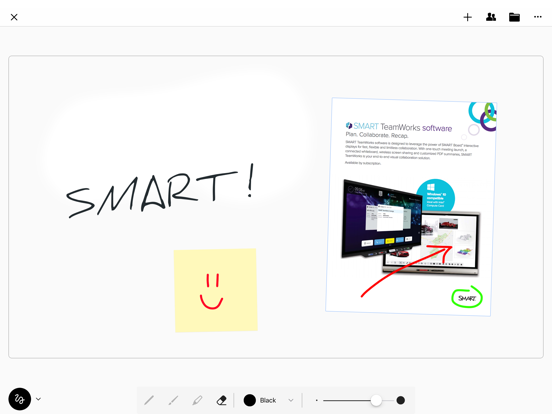This screenshot has width=552, height=414.
Task: Click the Black color label
Action: click(268, 400)
